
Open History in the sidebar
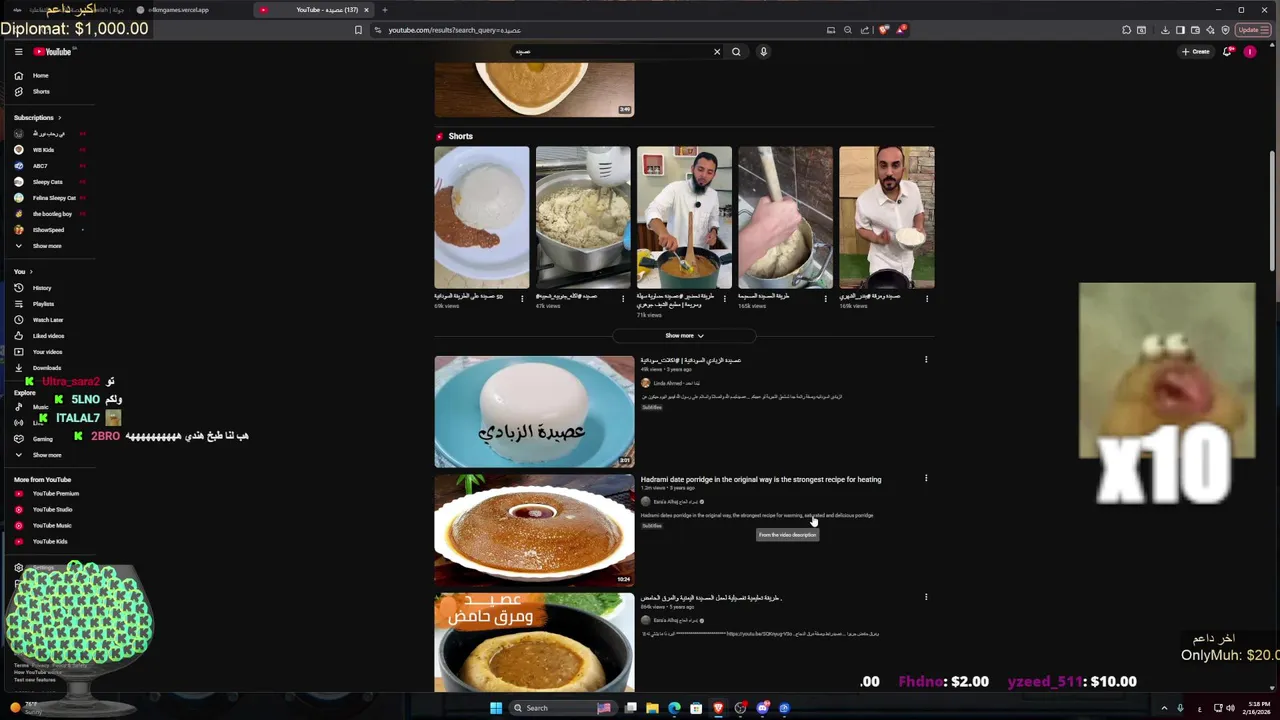(x=42, y=288)
